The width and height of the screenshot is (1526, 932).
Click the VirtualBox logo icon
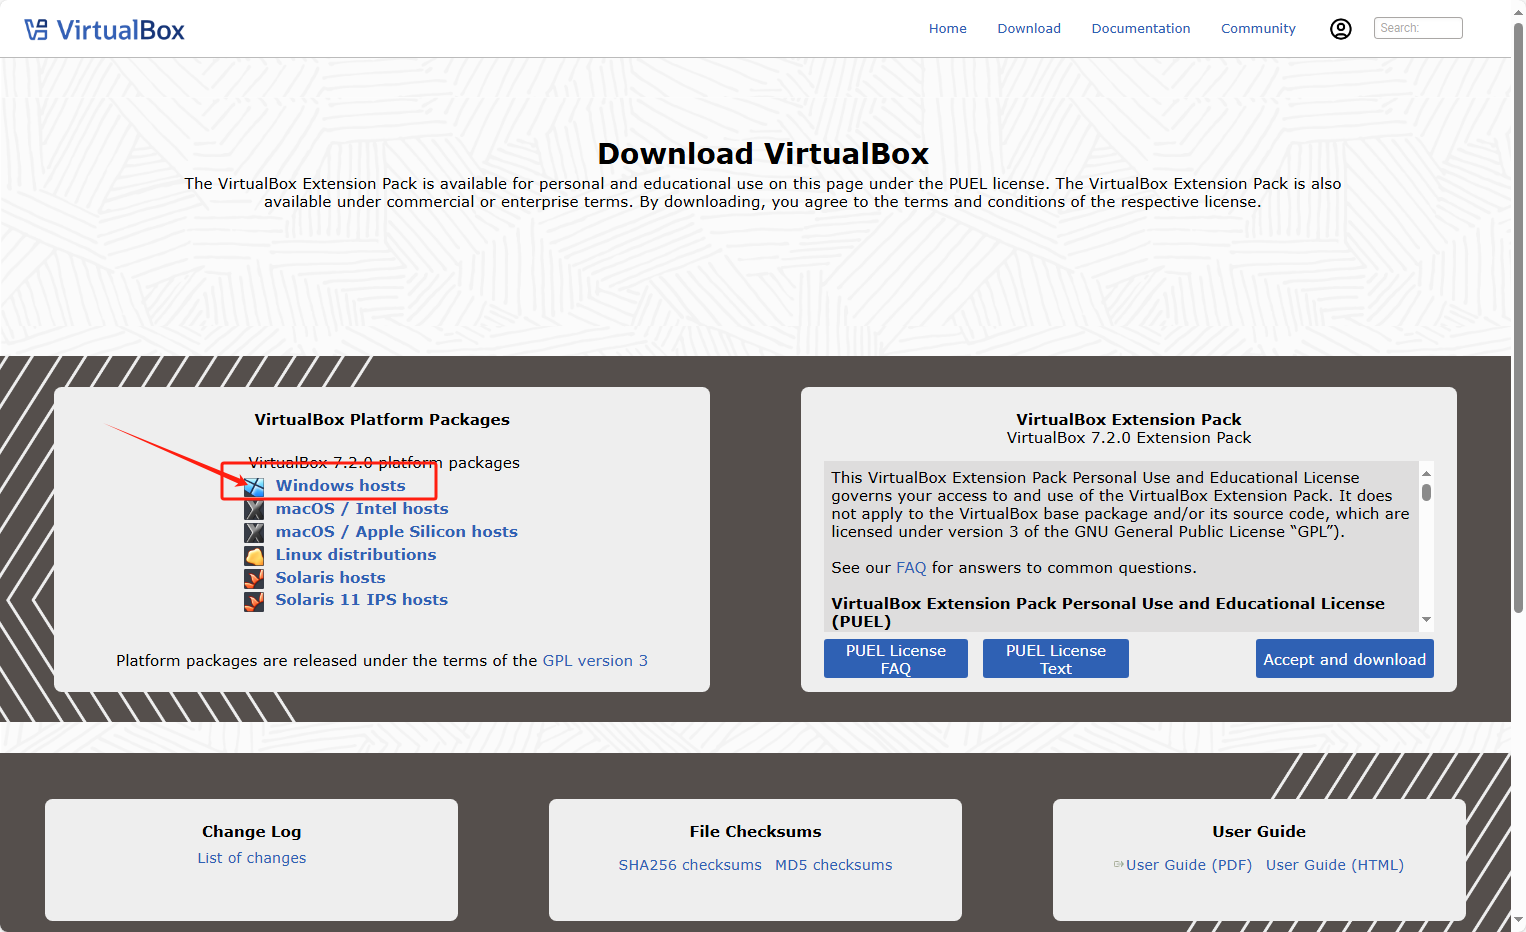click(37, 29)
